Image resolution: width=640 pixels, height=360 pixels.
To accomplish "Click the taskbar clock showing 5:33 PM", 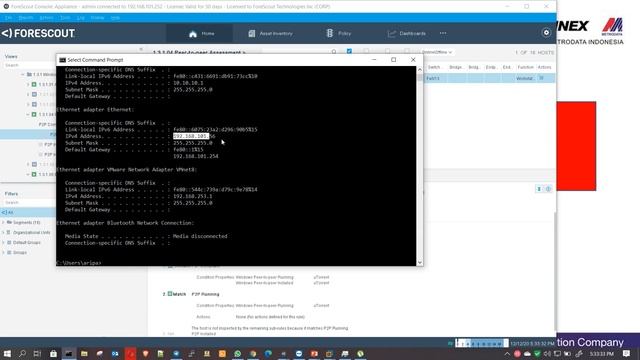I will click(602, 353).
